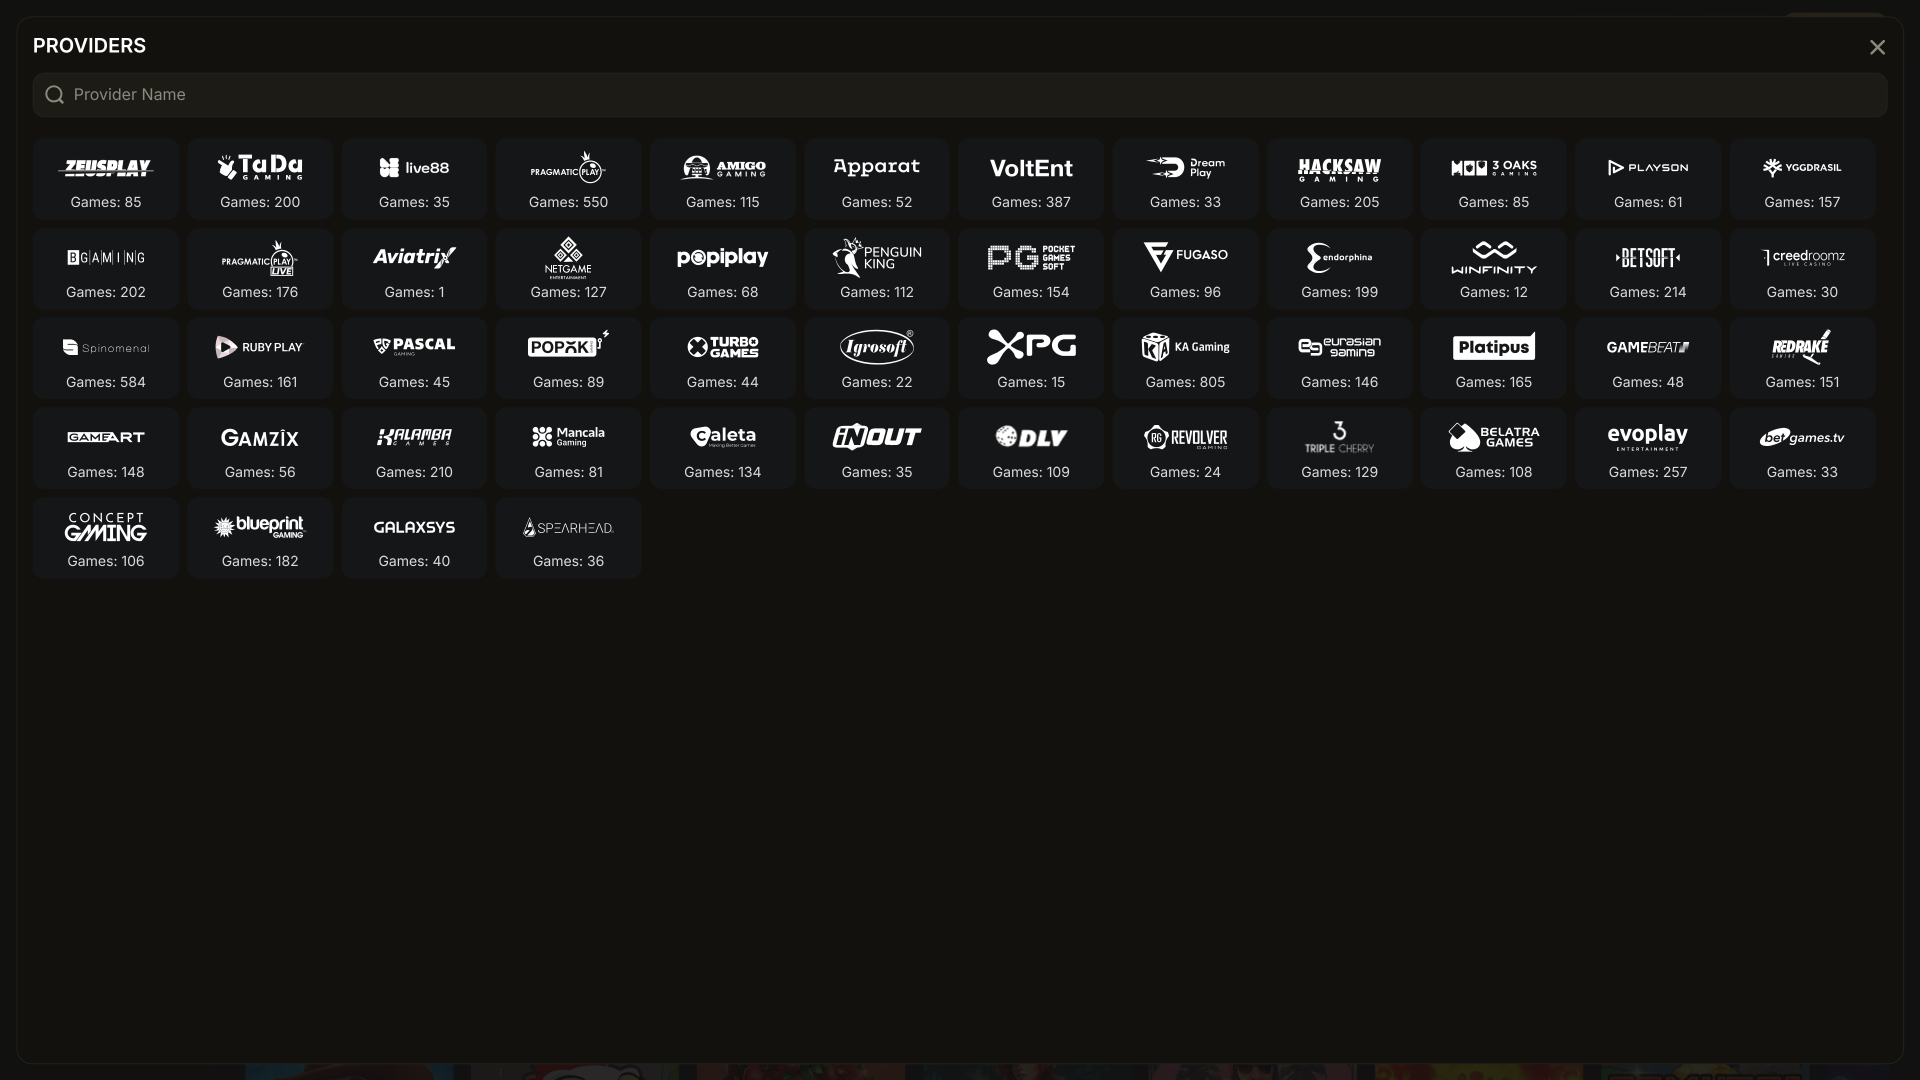Screen dimensions: 1920x1080
Task: Pick the Penguin King logo
Action: click(x=877, y=258)
